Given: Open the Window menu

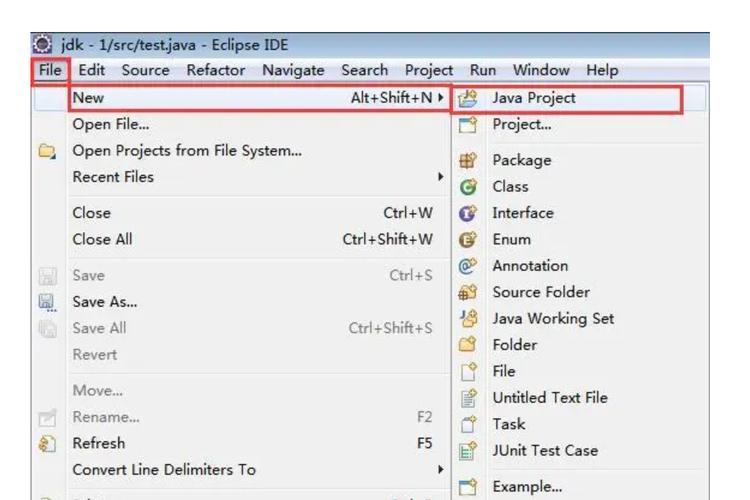Looking at the screenshot, I should click(540, 70).
